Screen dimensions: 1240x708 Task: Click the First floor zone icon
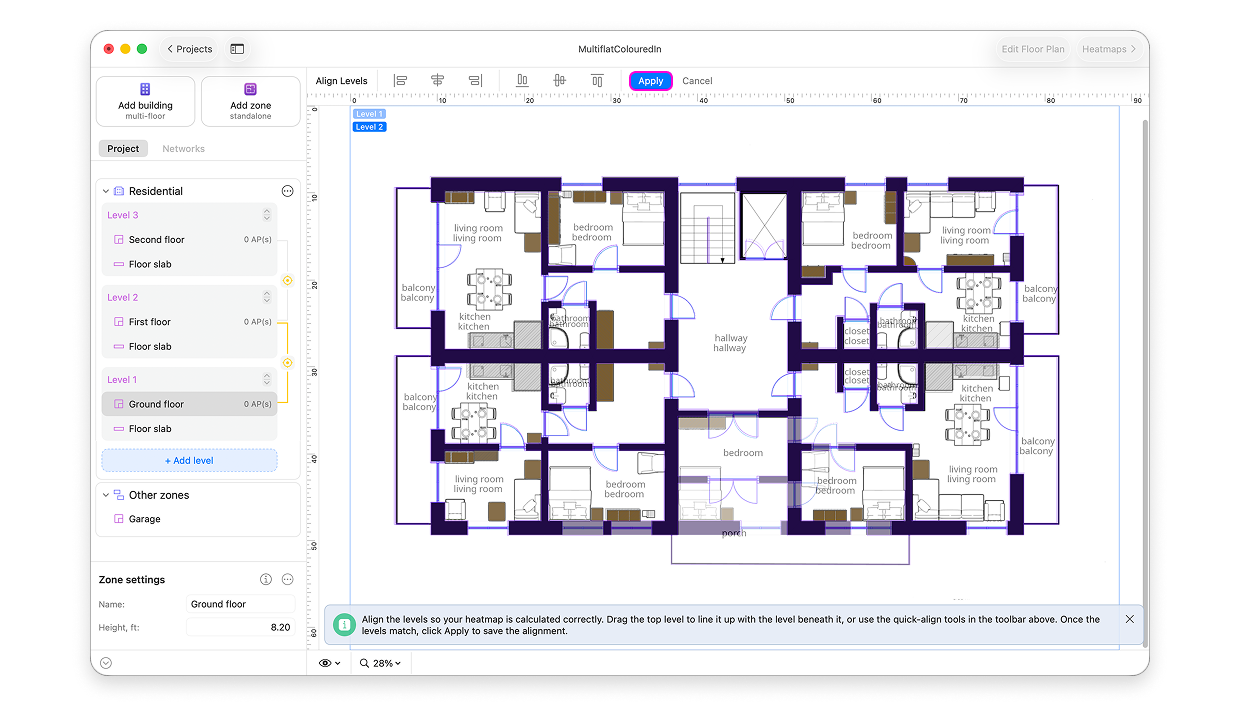pyautogui.click(x=118, y=322)
